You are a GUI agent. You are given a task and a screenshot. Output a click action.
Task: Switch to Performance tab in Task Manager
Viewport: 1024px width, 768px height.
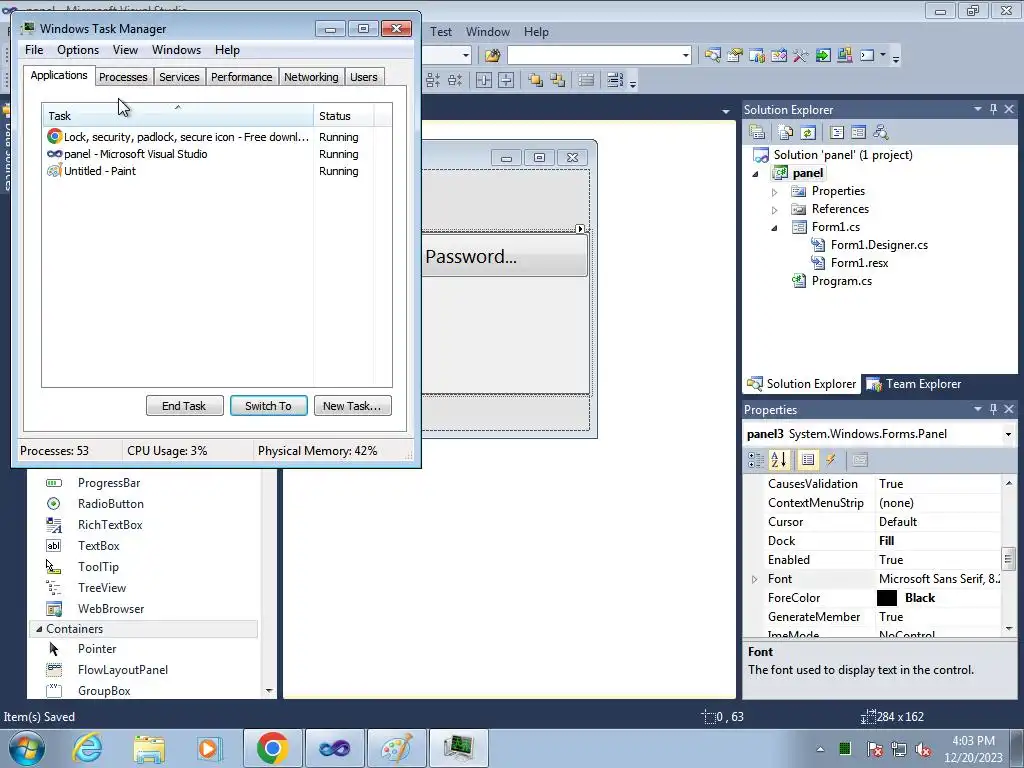pos(242,77)
